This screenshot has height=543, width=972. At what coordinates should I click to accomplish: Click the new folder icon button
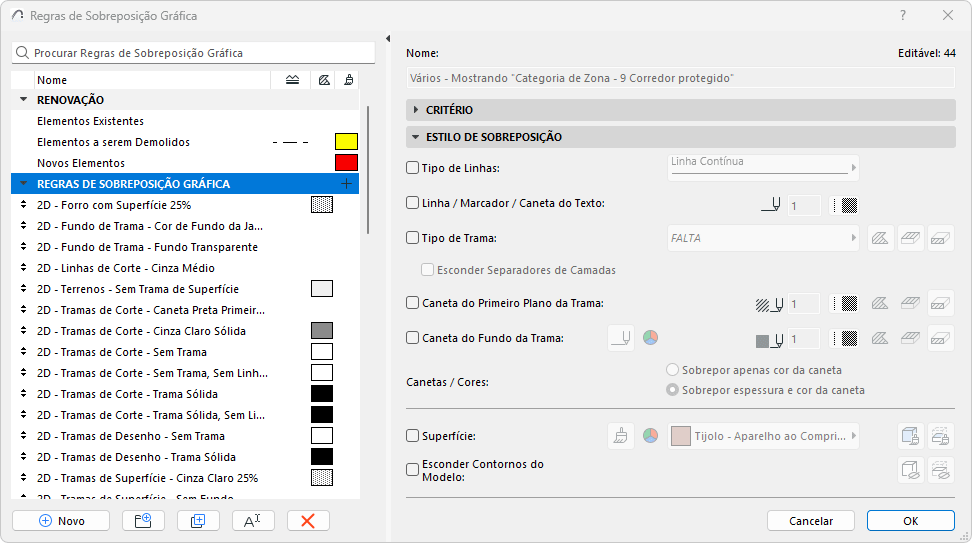tap(143, 521)
